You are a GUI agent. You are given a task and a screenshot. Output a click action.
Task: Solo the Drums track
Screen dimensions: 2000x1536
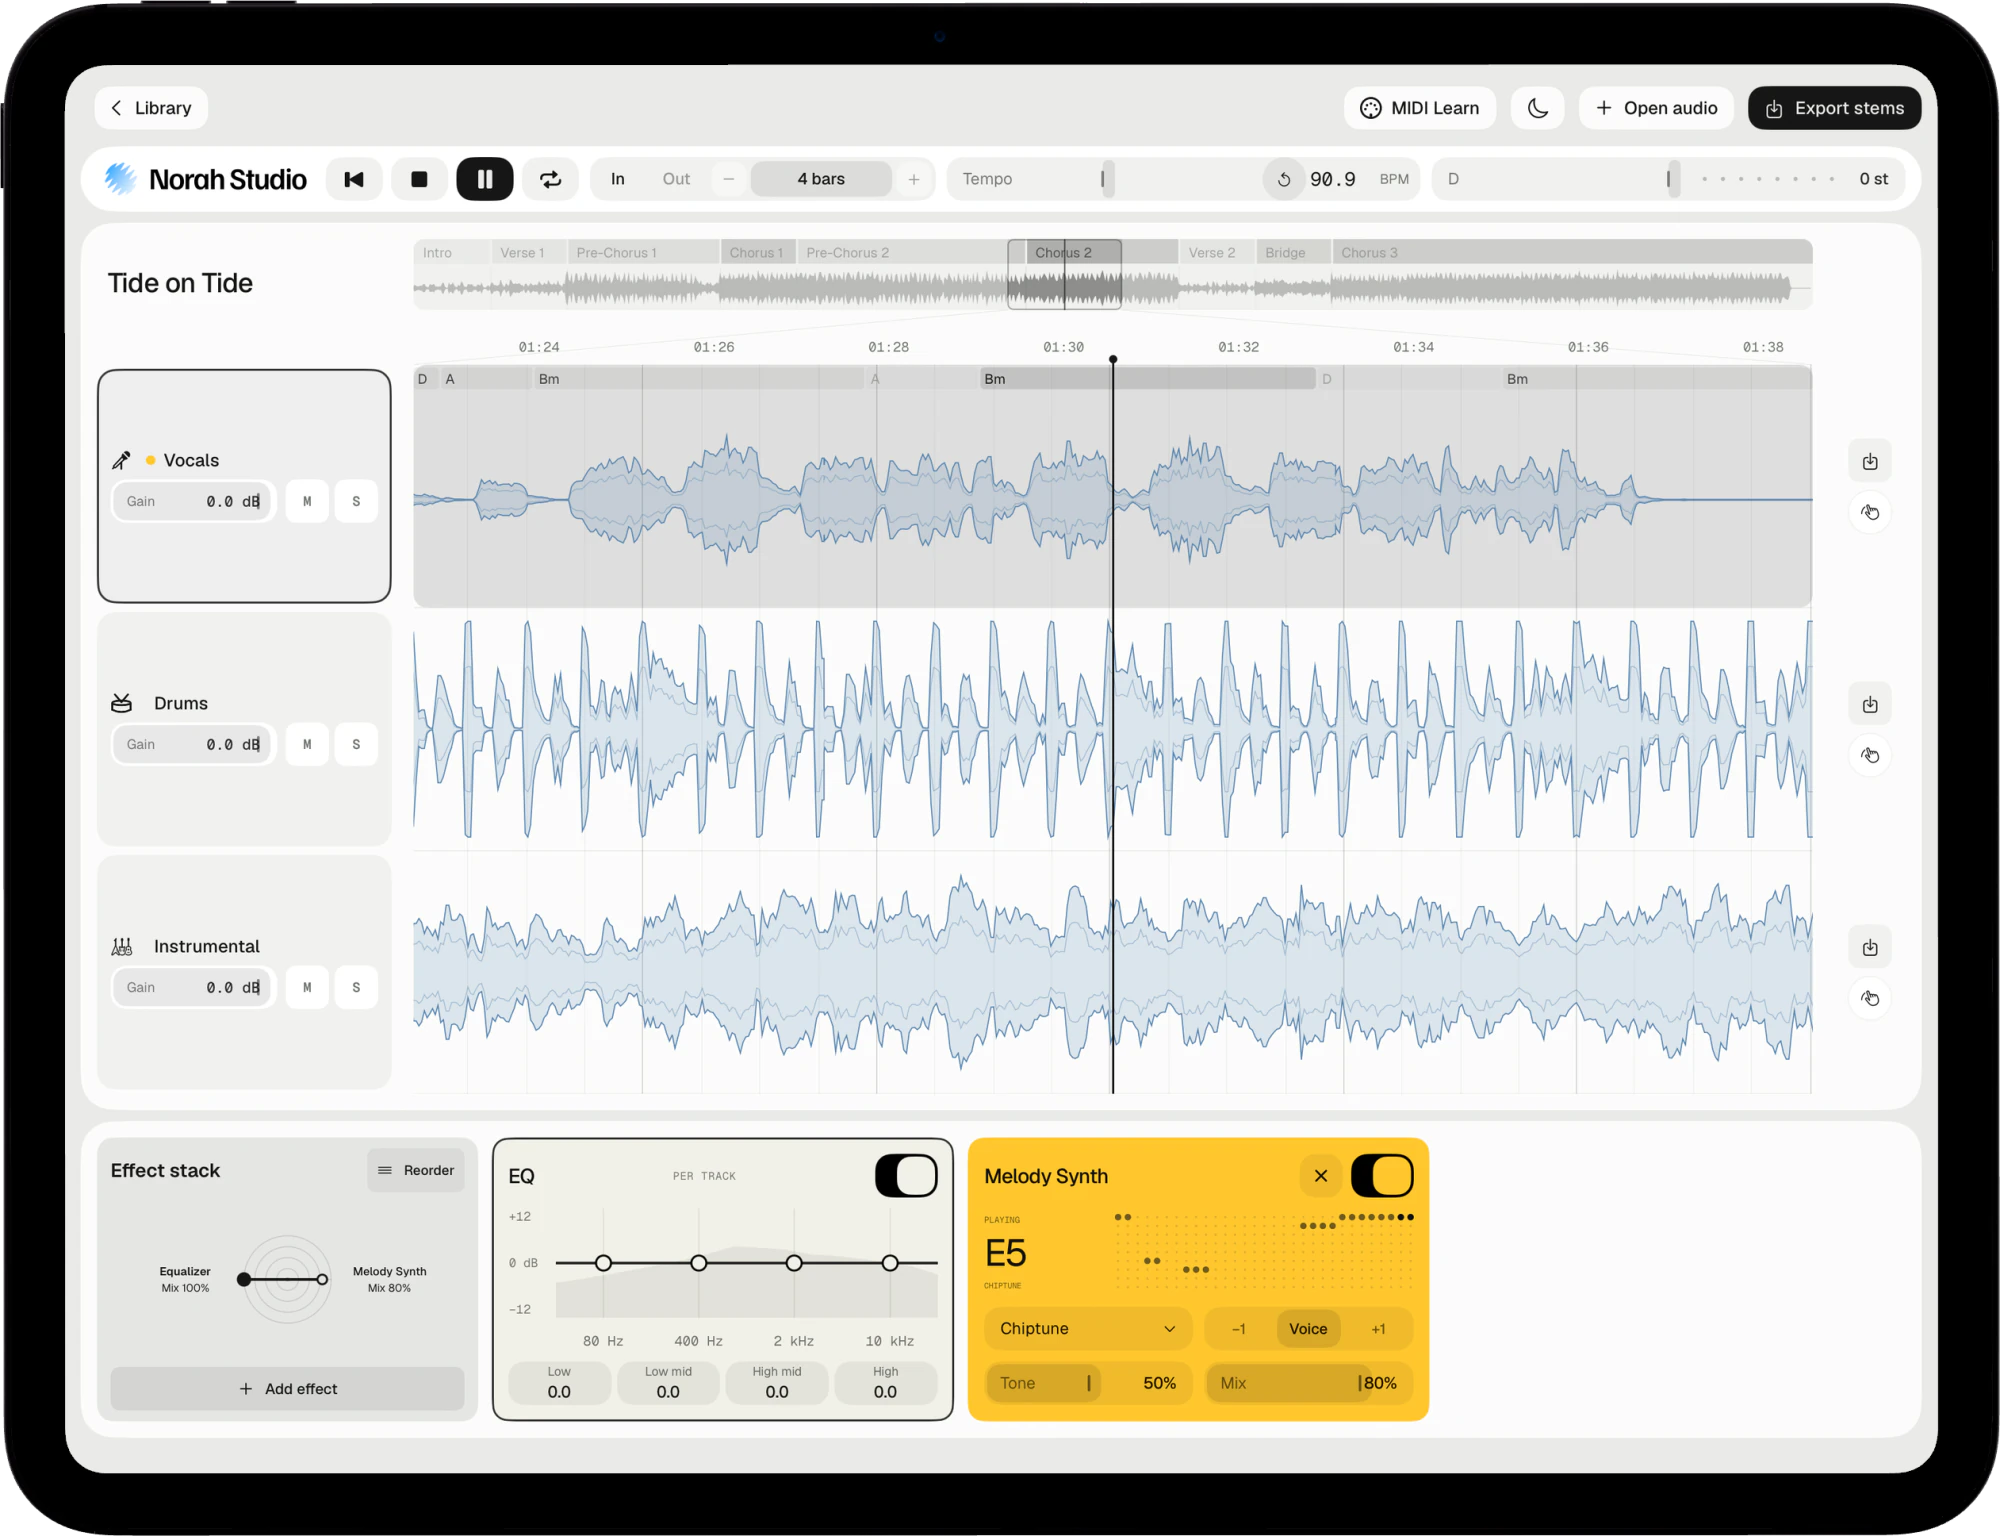[x=356, y=744]
